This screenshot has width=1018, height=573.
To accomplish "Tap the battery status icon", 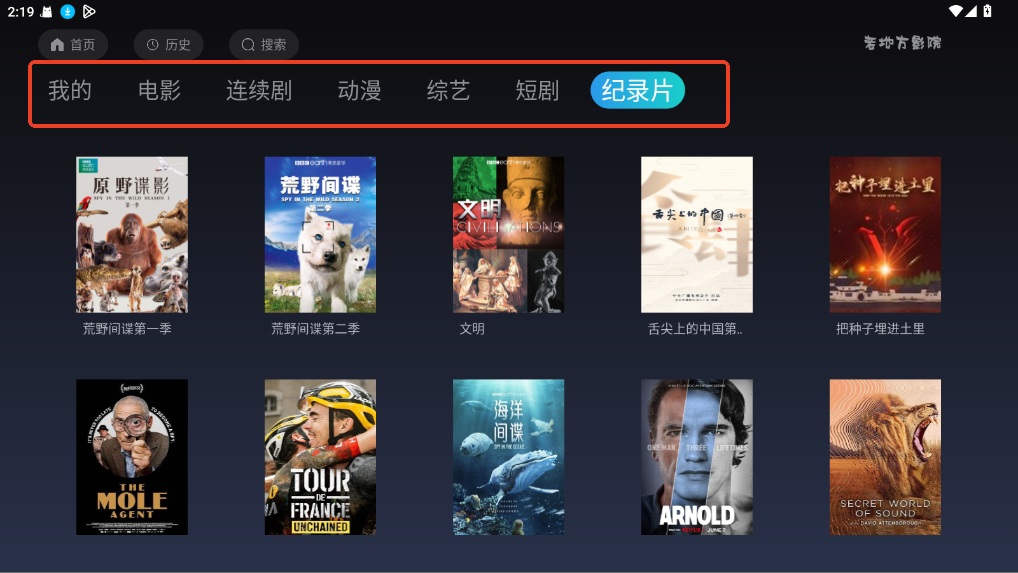I will pyautogui.click(x=987, y=11).
